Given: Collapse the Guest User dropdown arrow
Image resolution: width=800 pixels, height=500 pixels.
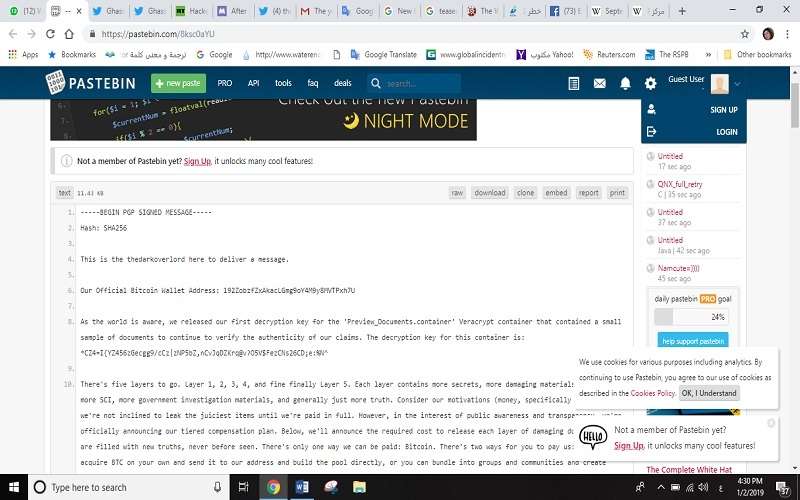Looking at the screenshot, I should click(737, 84).
